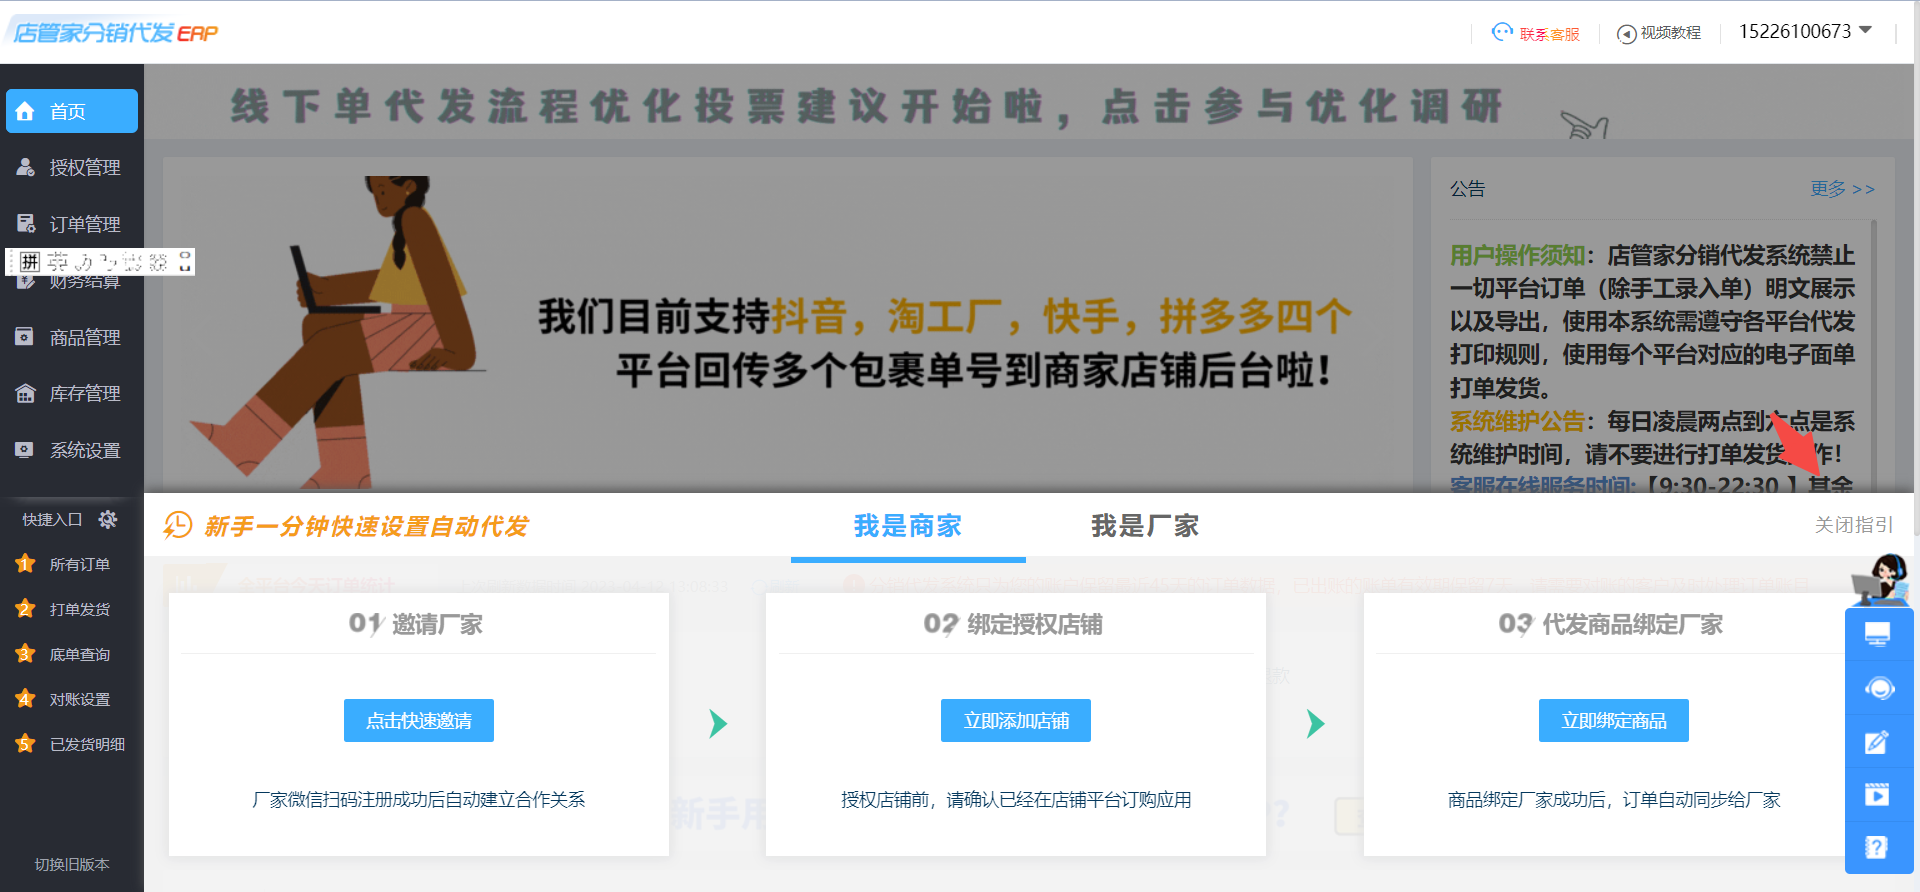The width and height of the screenshot is (1920, 892).
Task: Open the help question-mark icon in floating toolbar
Action: click(1877, 848)
